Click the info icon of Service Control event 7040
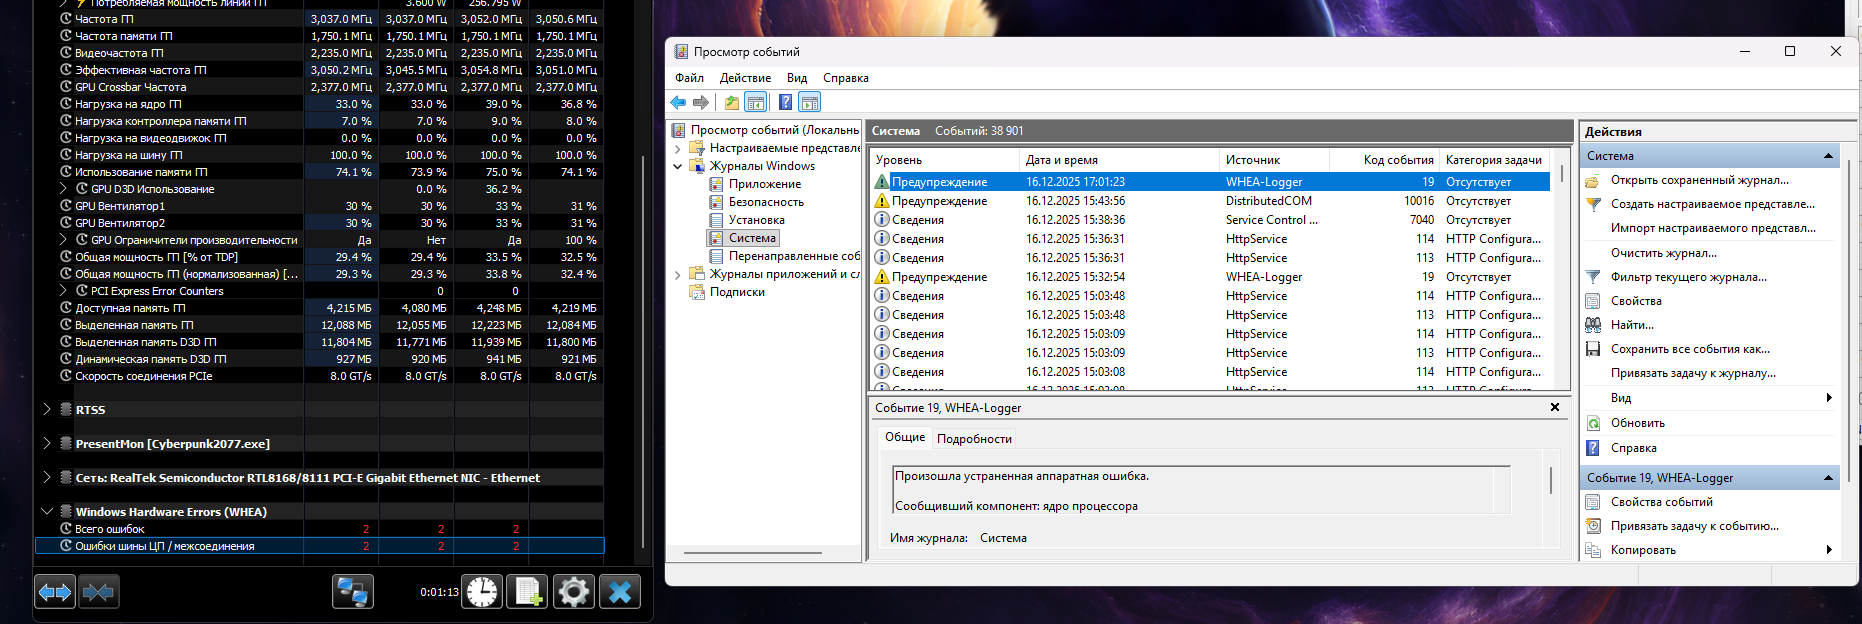The width and height of the screenshot is (1862, 624). [882, 220]
